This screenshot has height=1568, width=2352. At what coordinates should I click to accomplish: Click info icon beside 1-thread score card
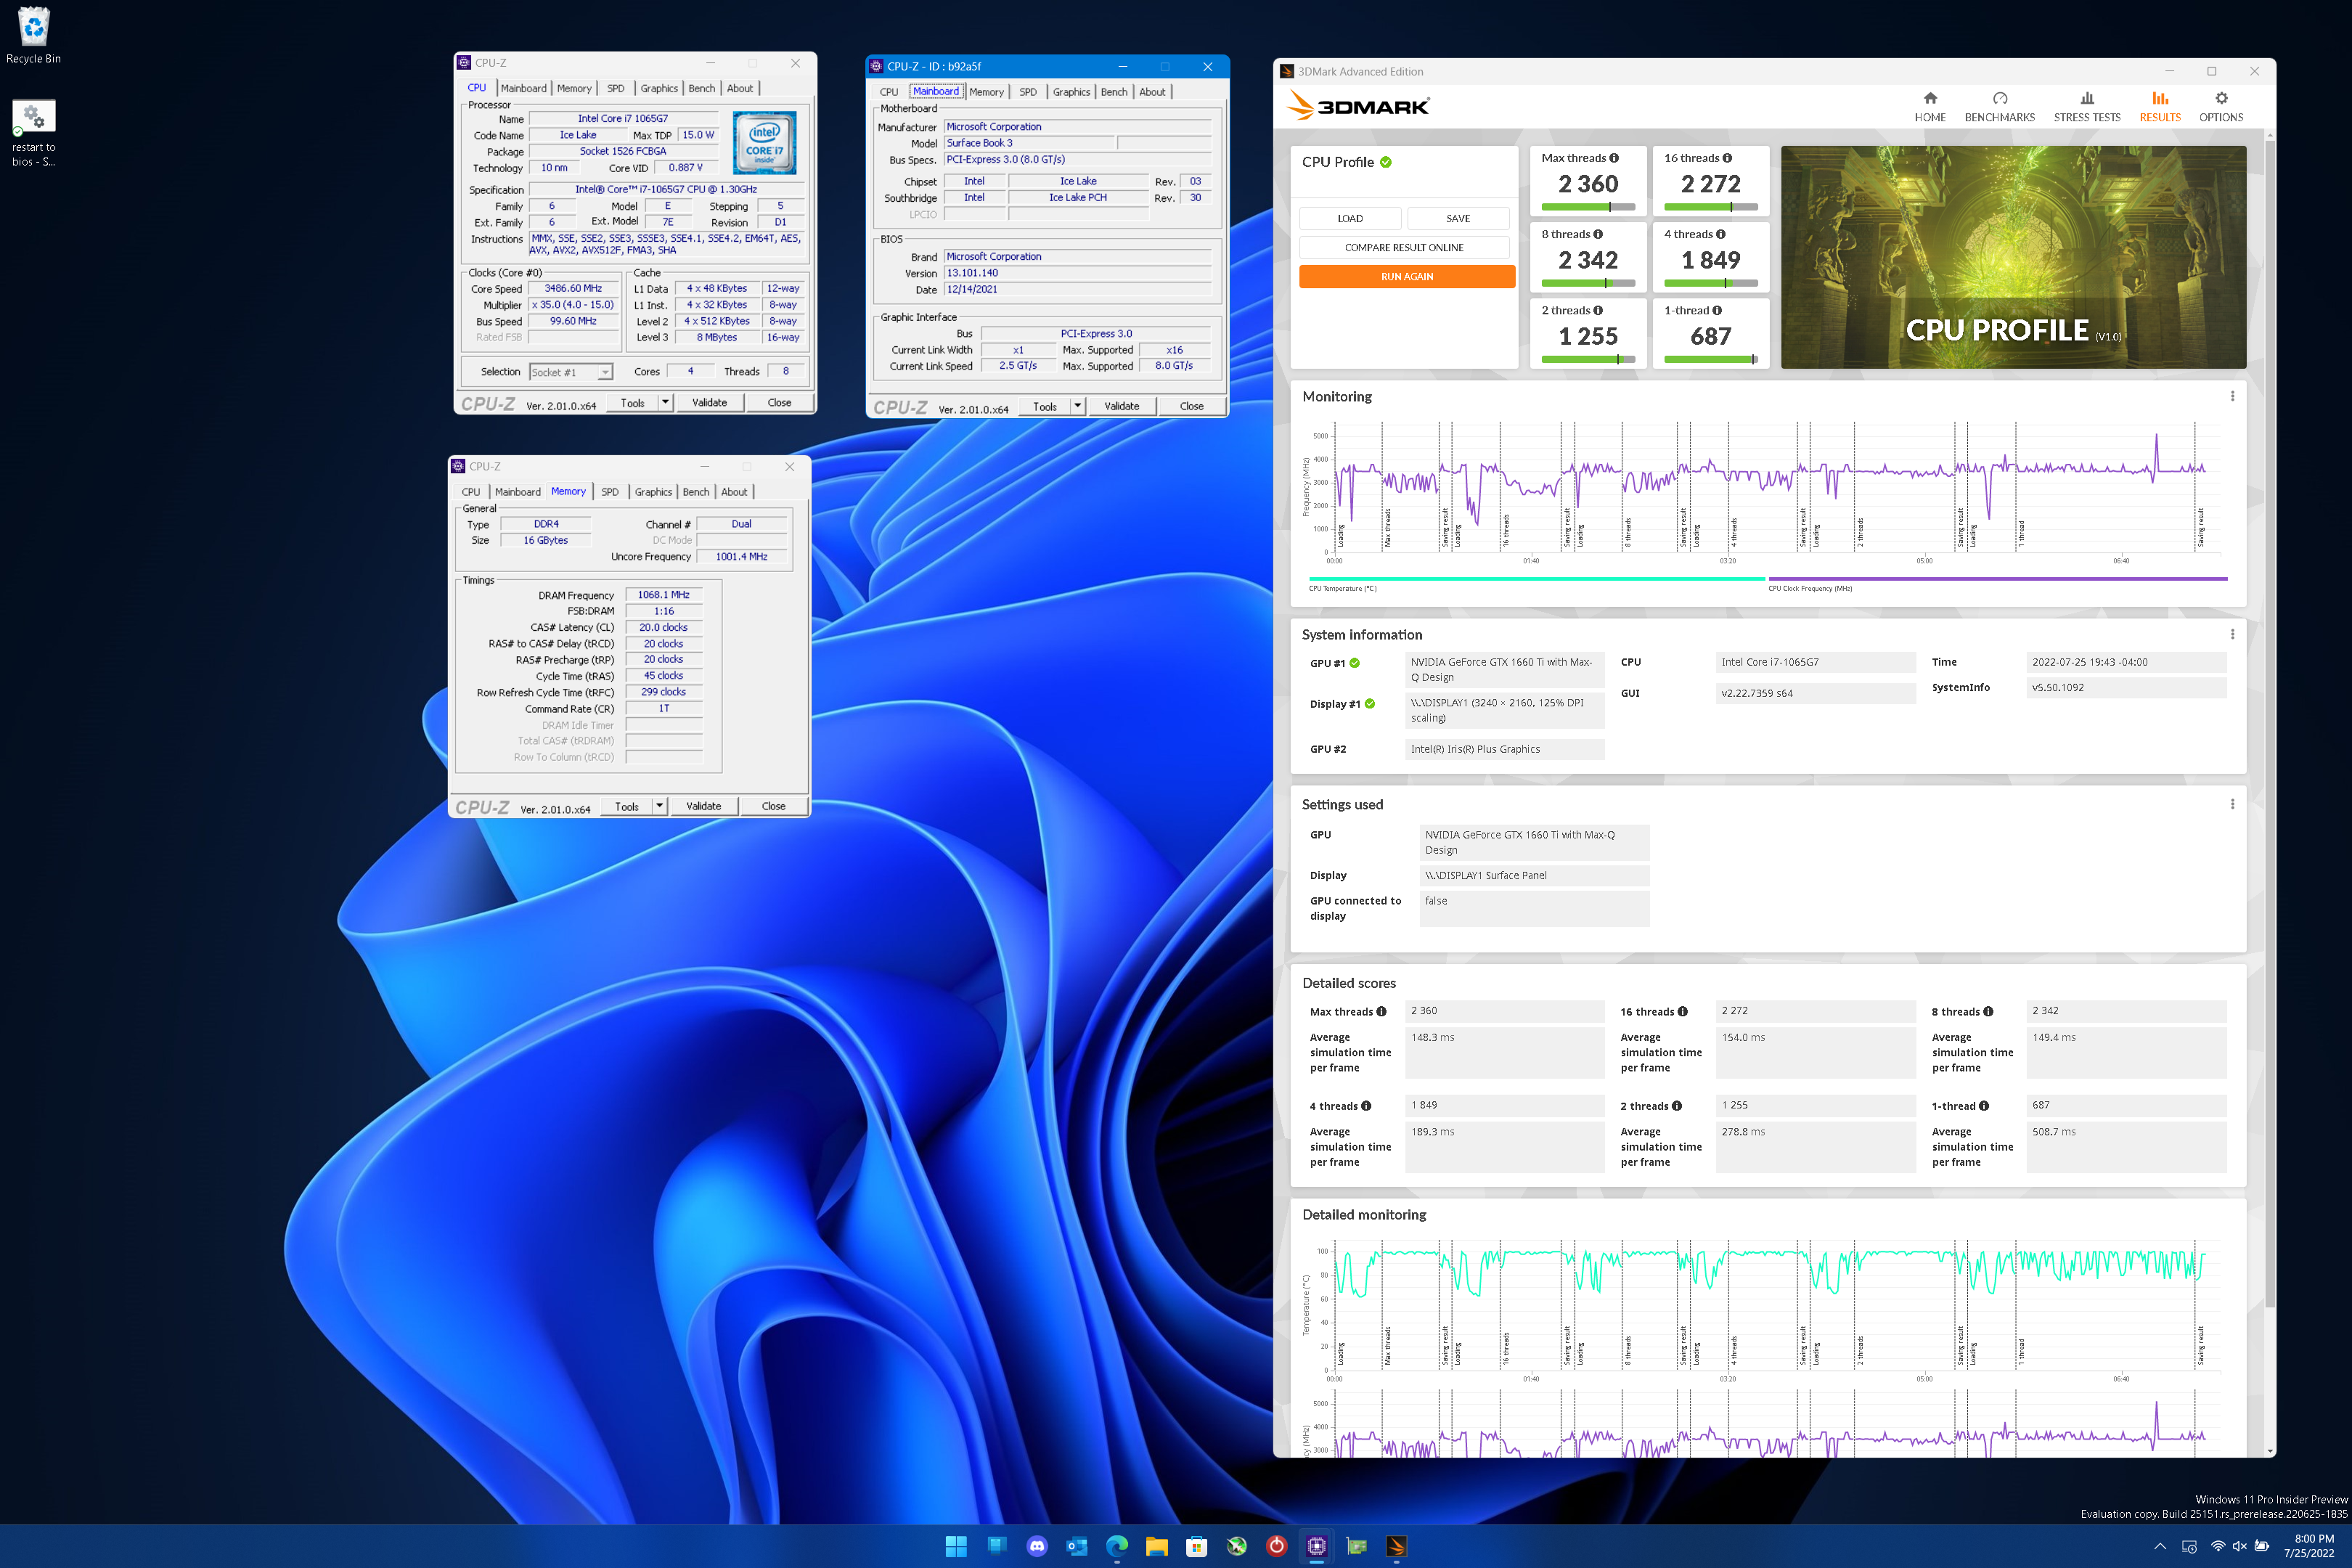click(x=1717, y=310)
